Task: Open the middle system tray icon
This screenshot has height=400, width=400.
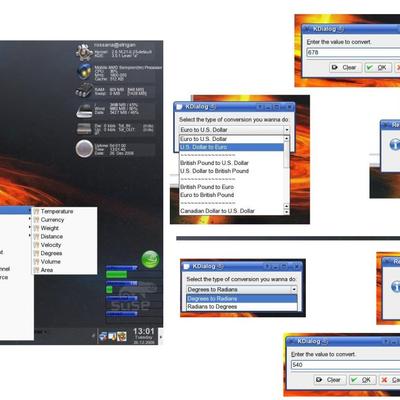Action: [x=112, y=336]
